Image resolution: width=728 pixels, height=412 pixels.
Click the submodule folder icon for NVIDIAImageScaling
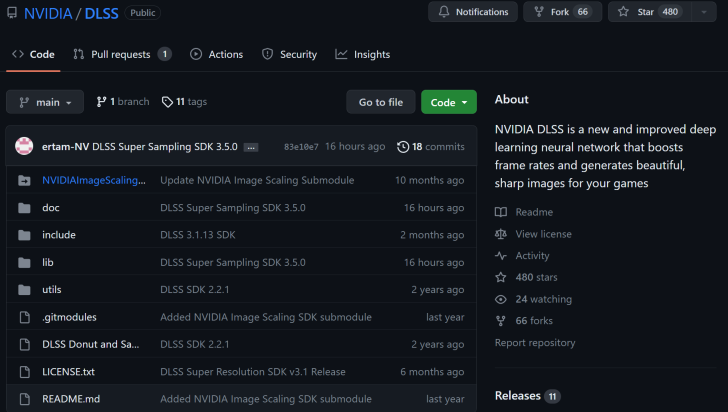(x=24, y=180)
